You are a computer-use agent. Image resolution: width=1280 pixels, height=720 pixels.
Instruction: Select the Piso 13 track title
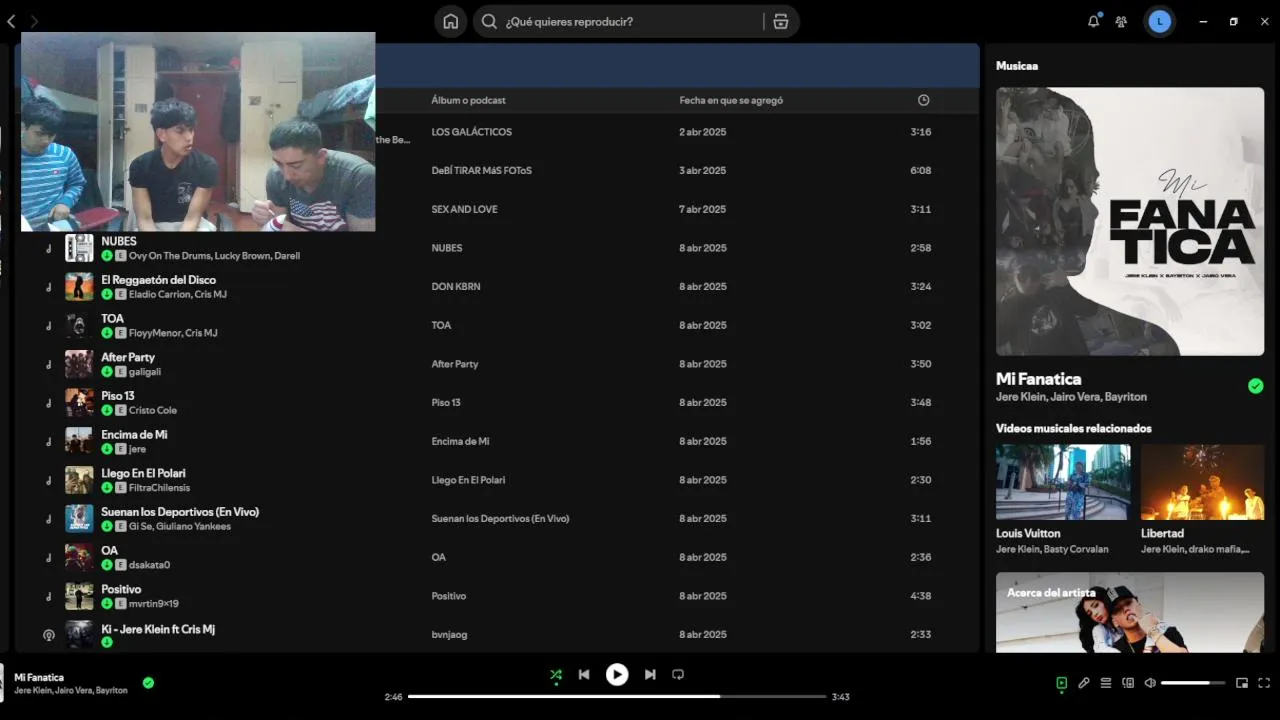pos(117,396)
